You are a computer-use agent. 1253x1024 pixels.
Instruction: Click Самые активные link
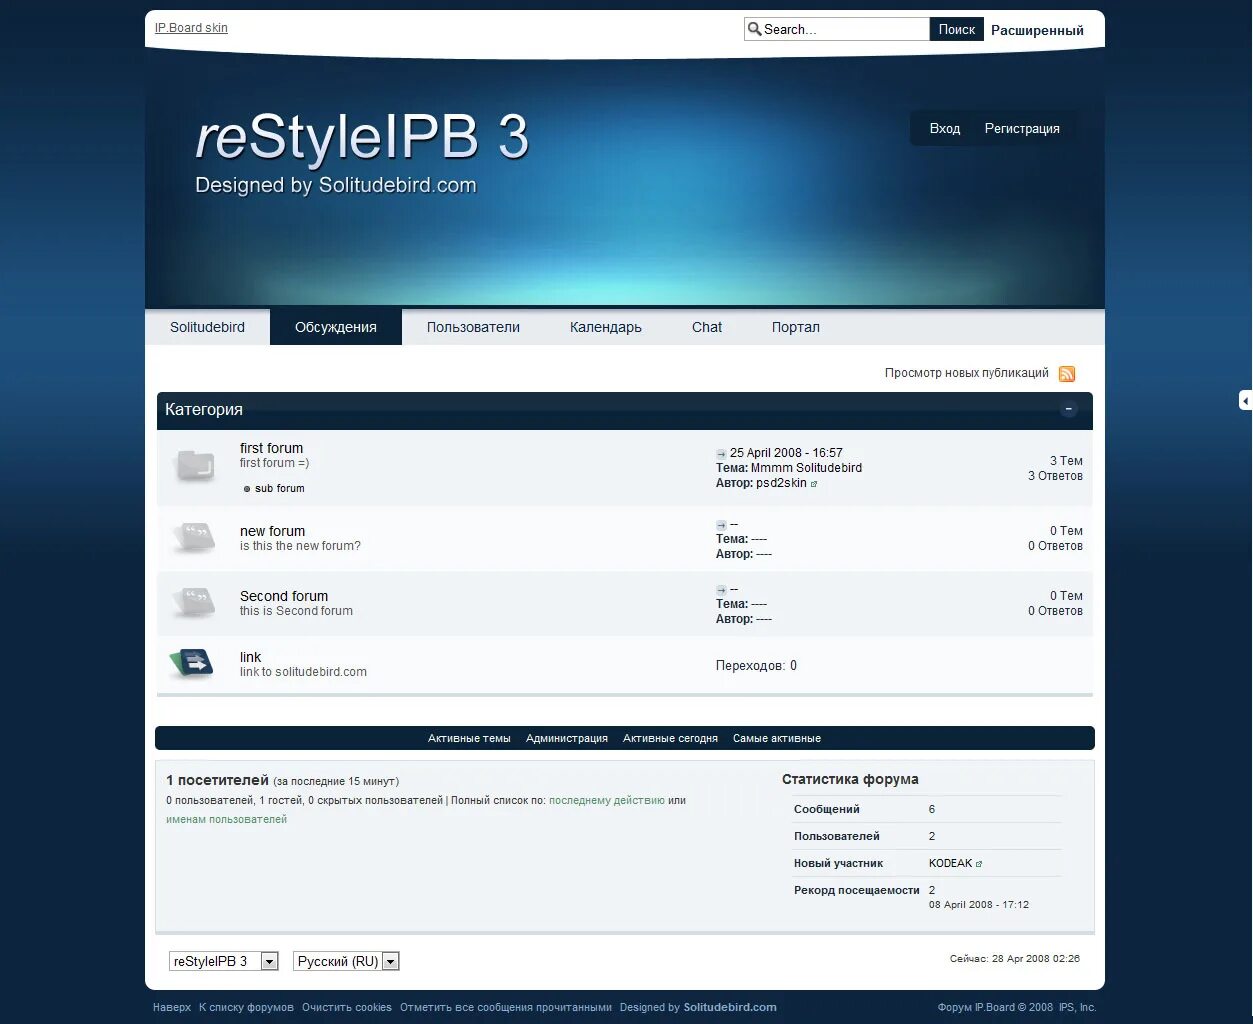pos(777,739)
